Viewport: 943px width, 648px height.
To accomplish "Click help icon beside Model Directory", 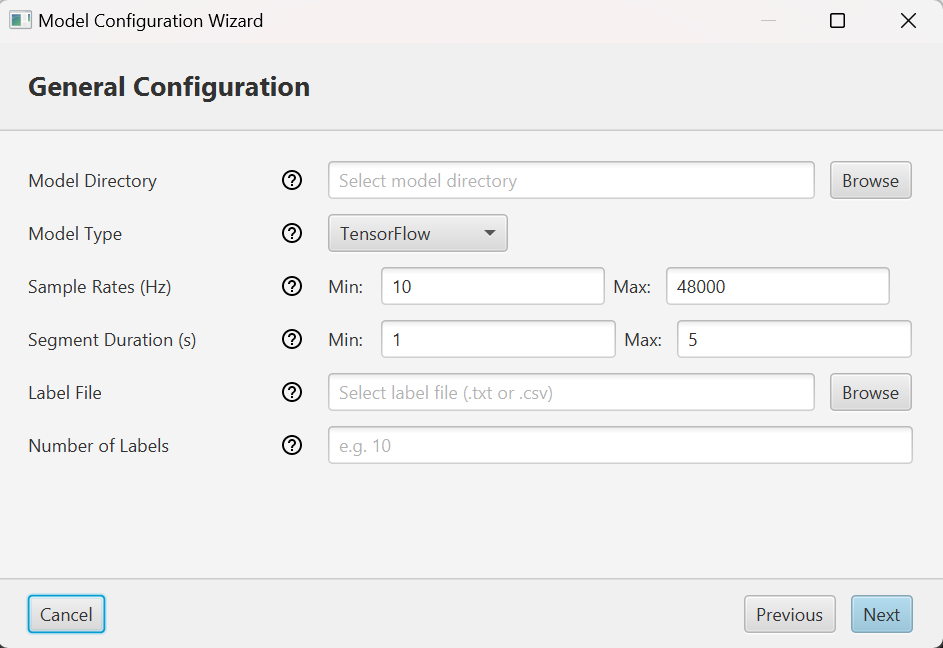I will (x=292, y=181).
